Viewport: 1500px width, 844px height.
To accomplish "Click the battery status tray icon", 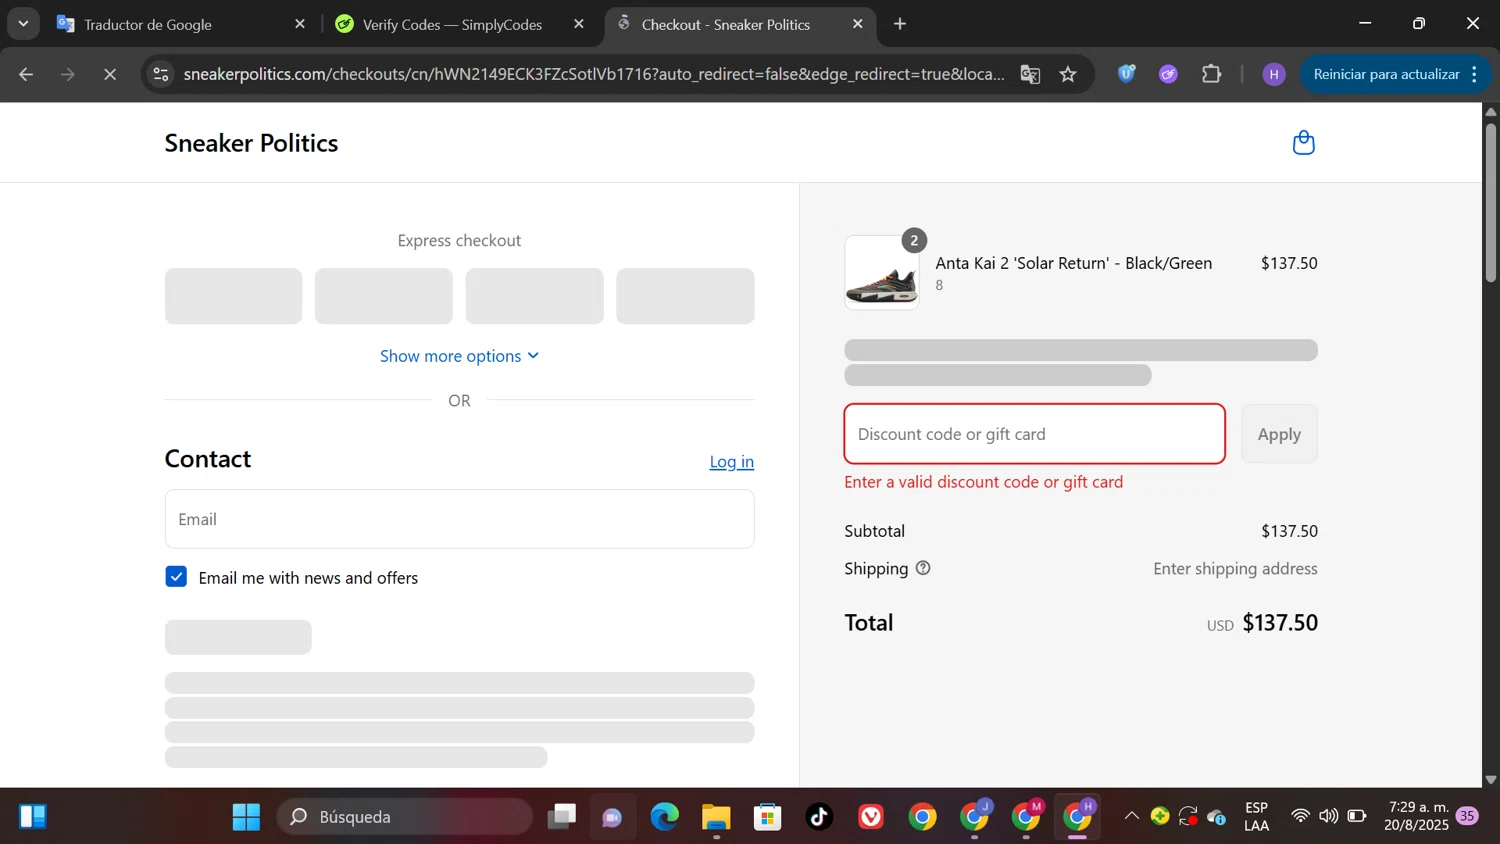I will click(1357, 816).
